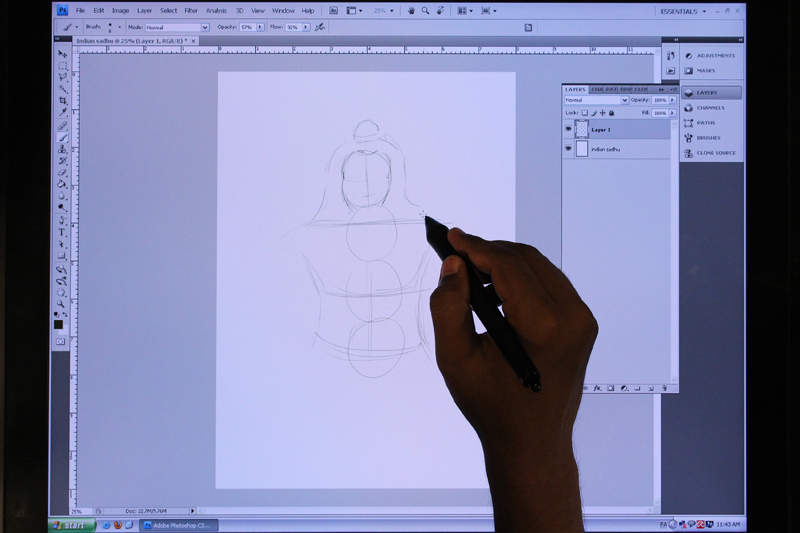Click the foreground color swatch
800x533 pixels.
(59, 322)
